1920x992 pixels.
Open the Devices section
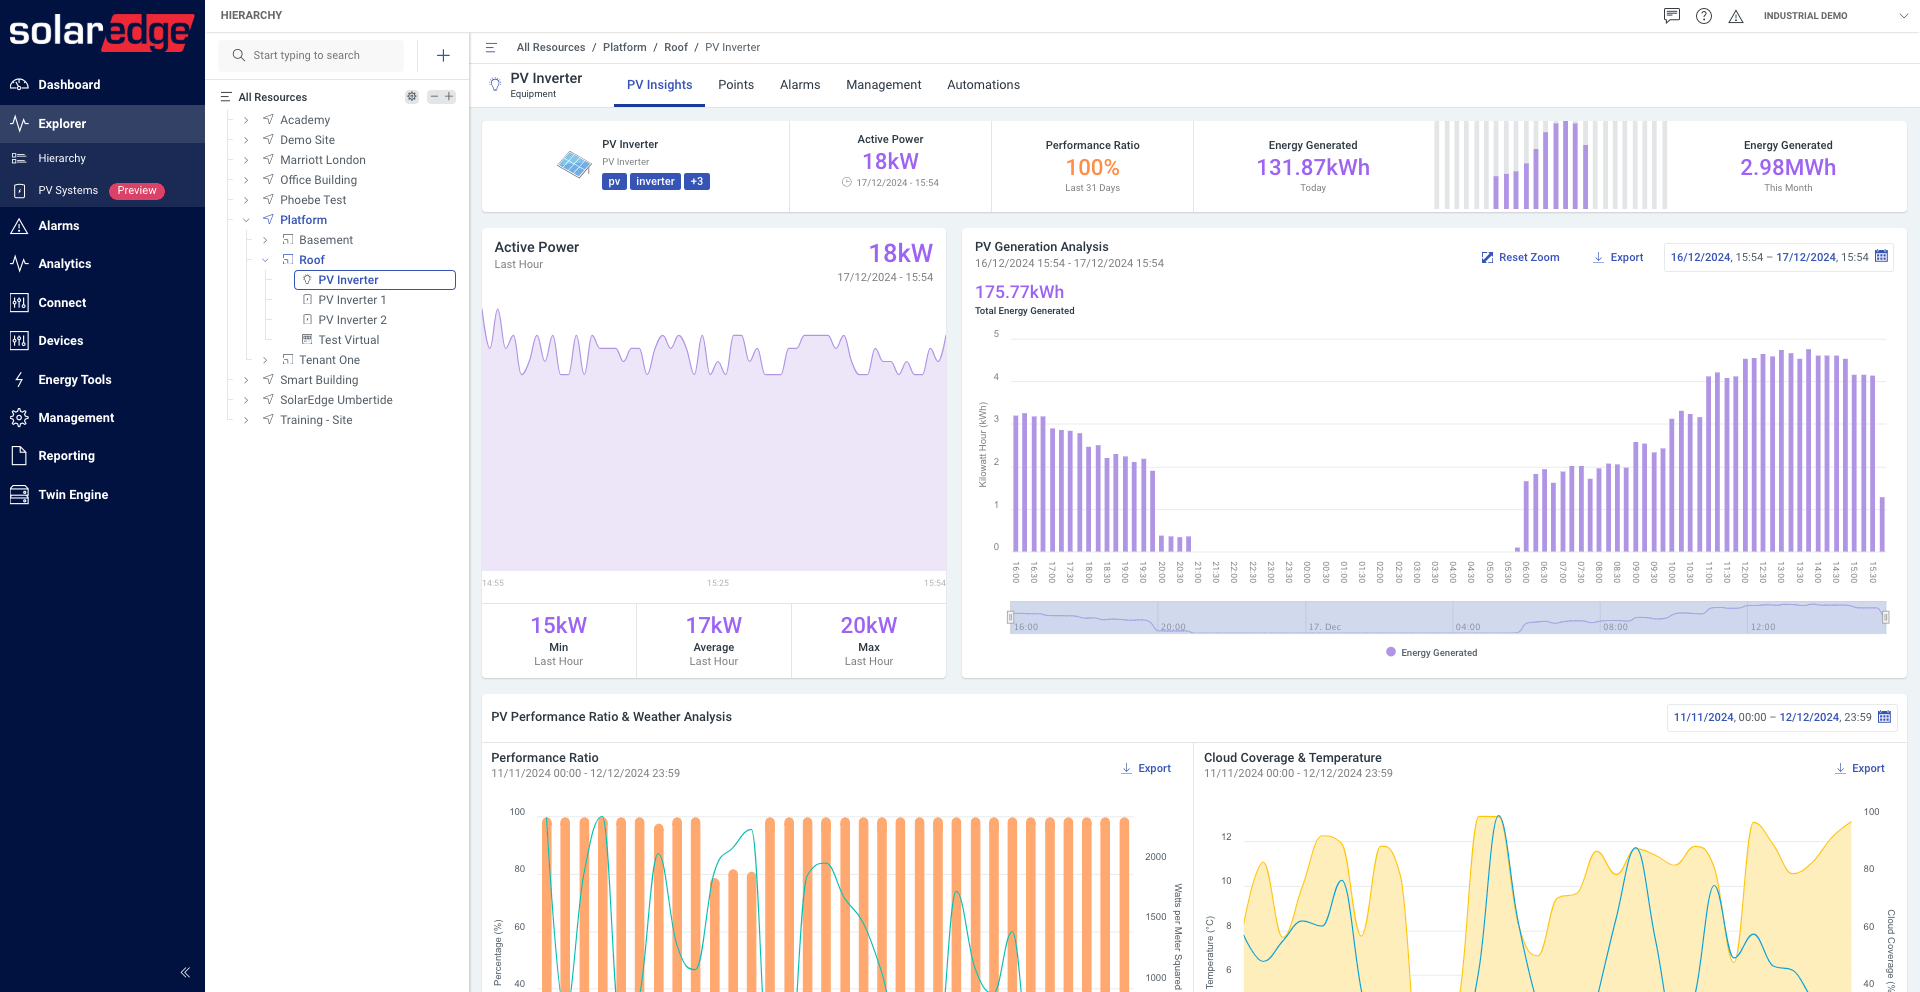[102, 341]
